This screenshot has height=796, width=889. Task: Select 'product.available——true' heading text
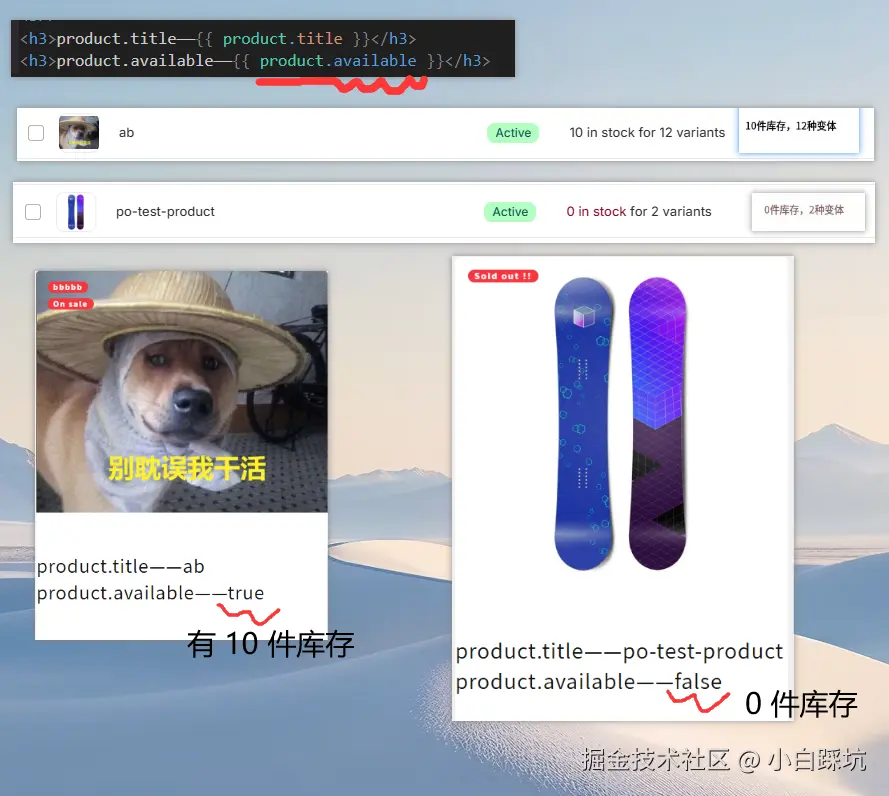pyautogui.click(x=150, y=593)
